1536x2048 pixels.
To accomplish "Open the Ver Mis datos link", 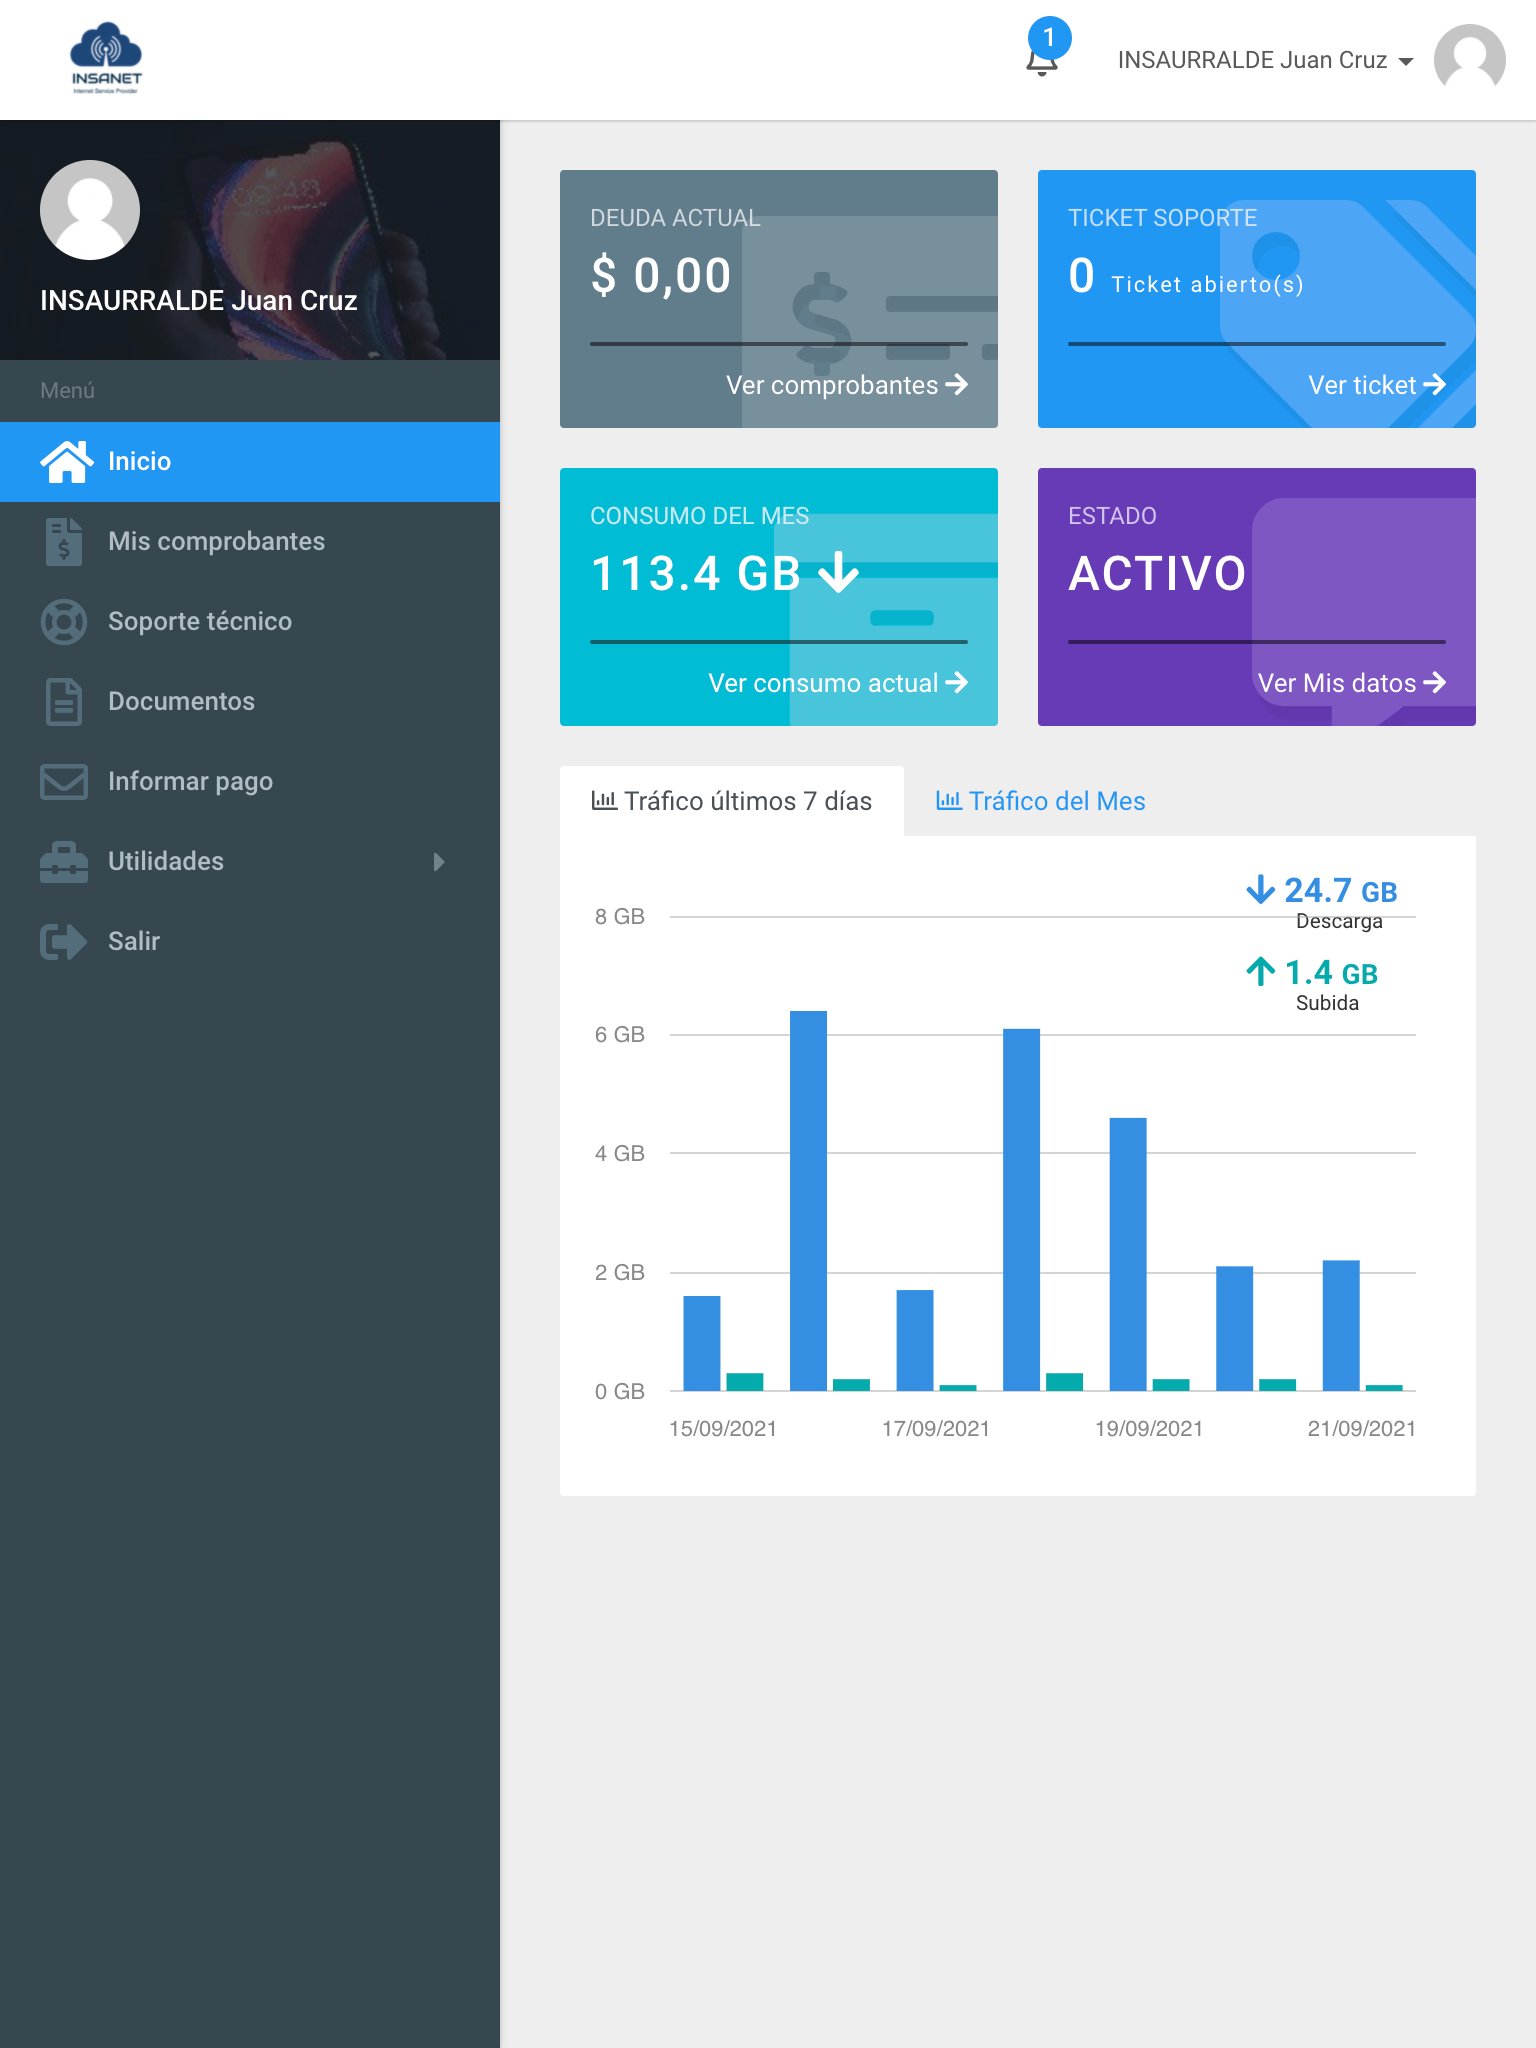I will (x=1351, y=683).
